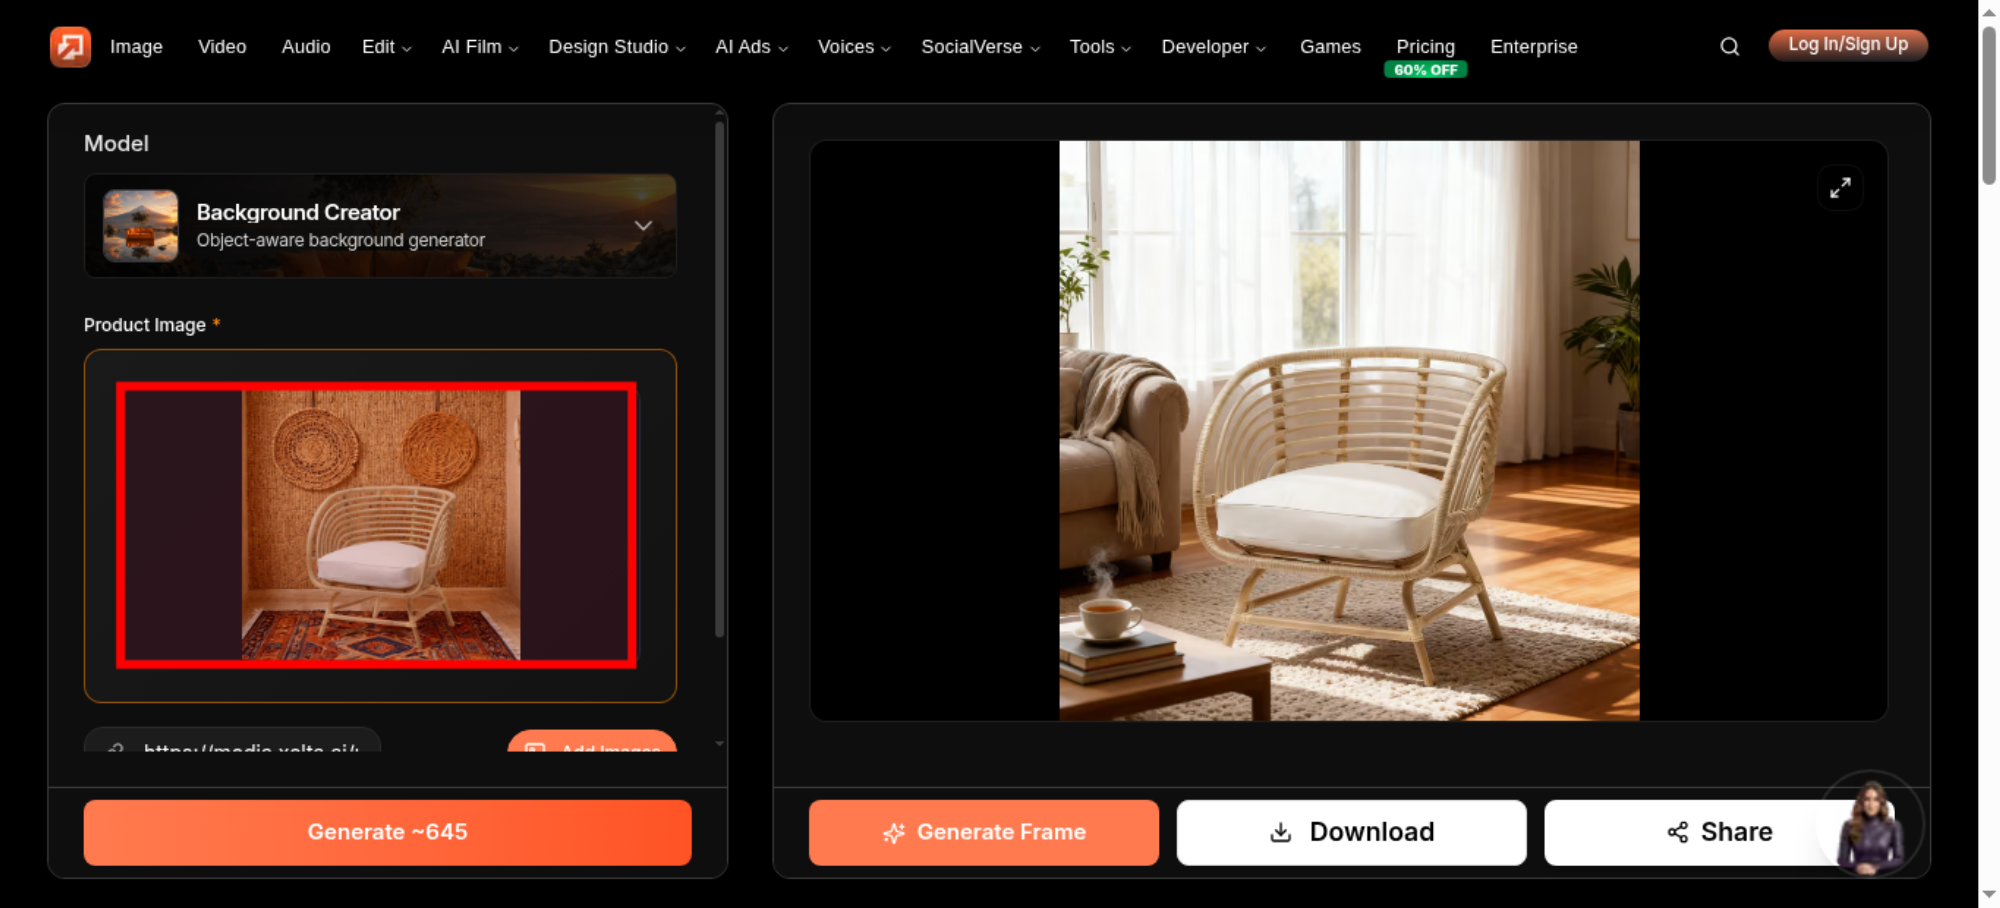Click the Generate ~645 button
Screen dimensions: 2000x908
point(387,832)
